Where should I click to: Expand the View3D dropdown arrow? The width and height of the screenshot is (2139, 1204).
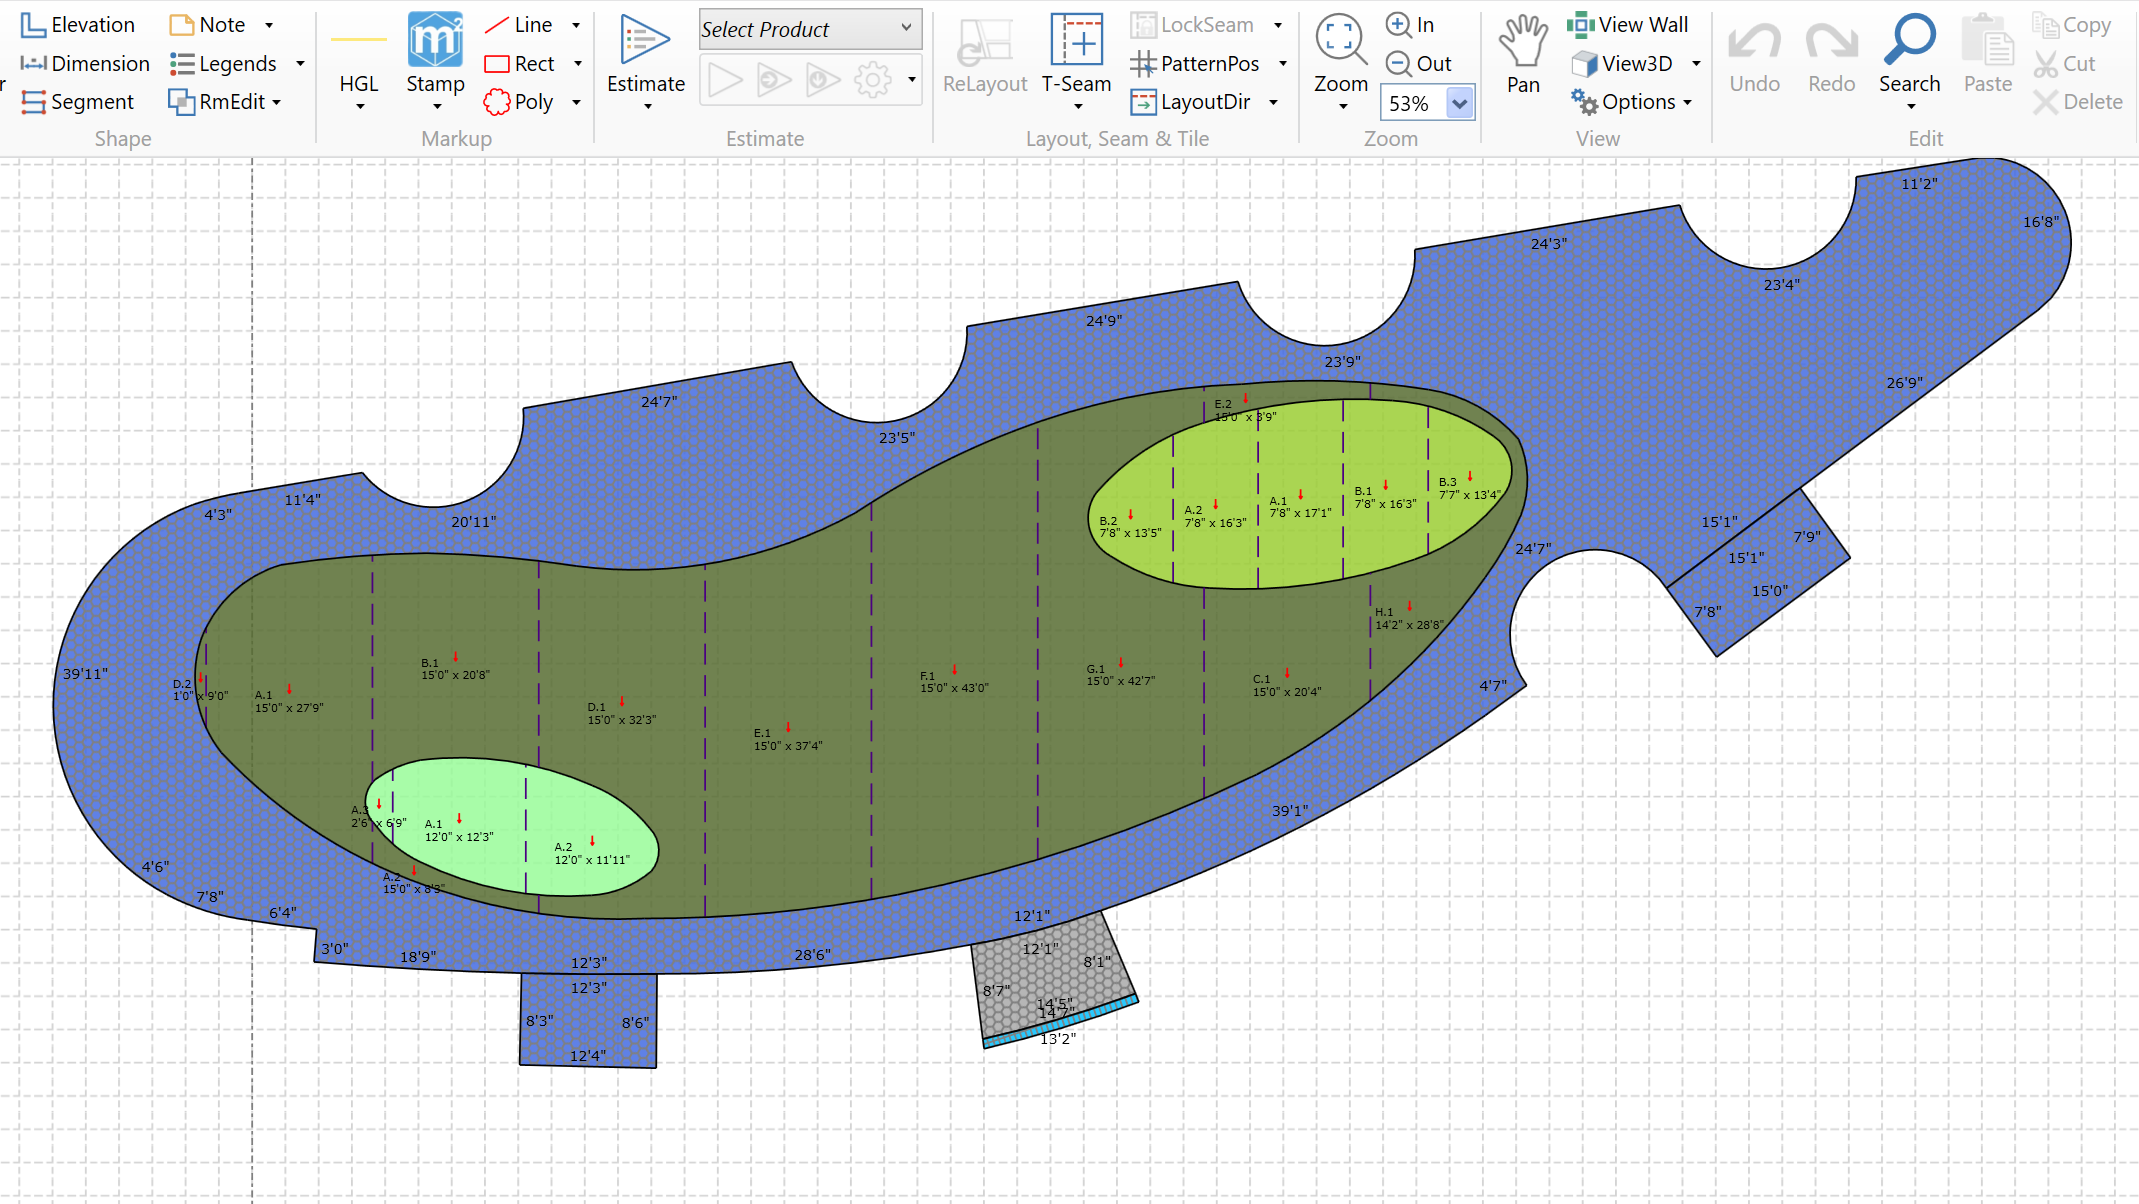pos(1696,64)
